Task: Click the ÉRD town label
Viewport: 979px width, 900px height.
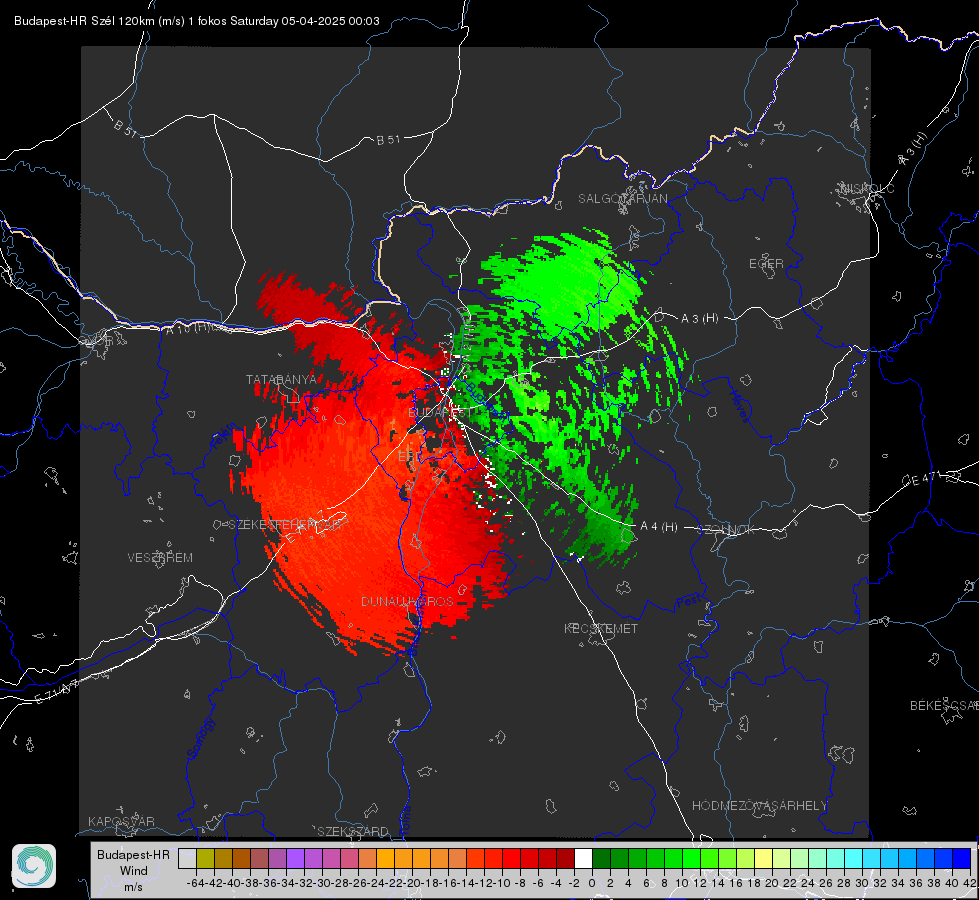Action: 410,457
